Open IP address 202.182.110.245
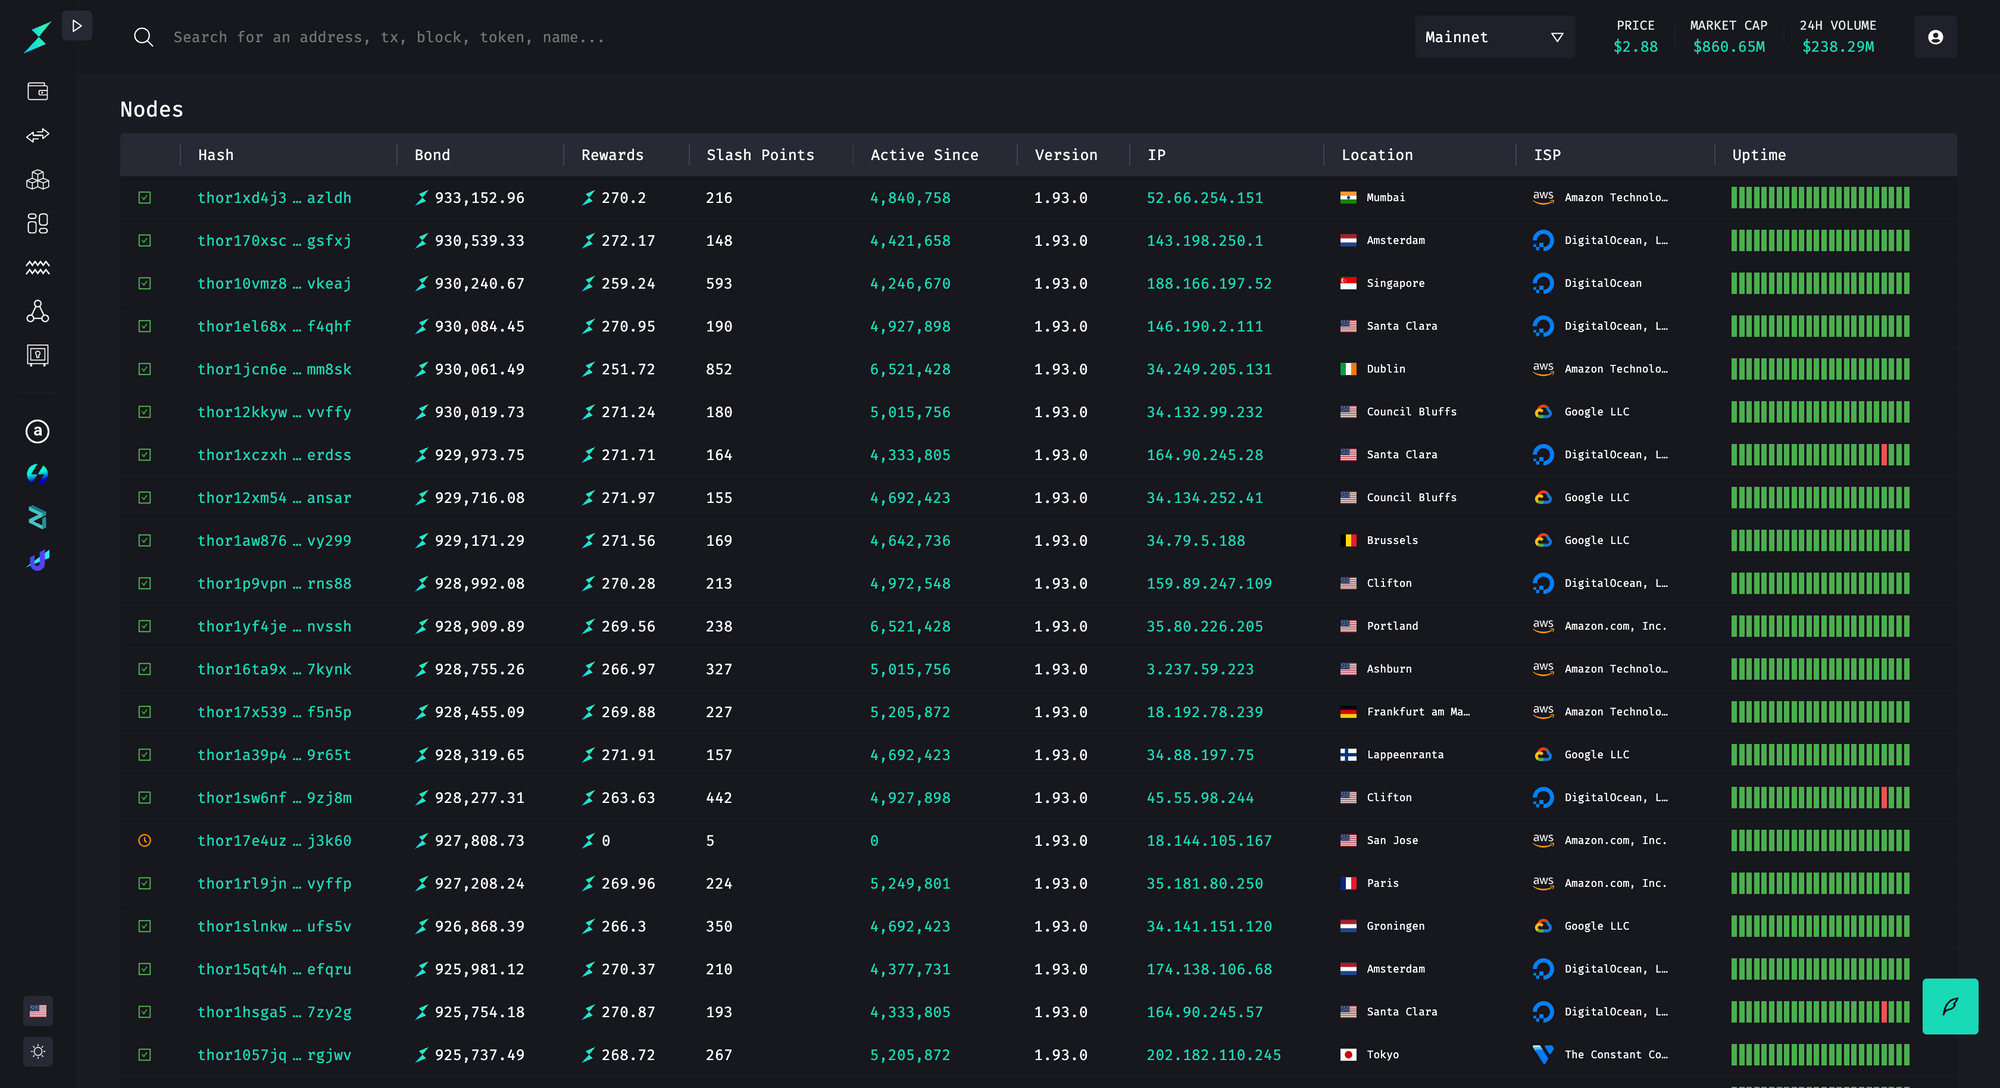The height and width of the screenshot is (1088, 2000). tap(1213, 1055)
